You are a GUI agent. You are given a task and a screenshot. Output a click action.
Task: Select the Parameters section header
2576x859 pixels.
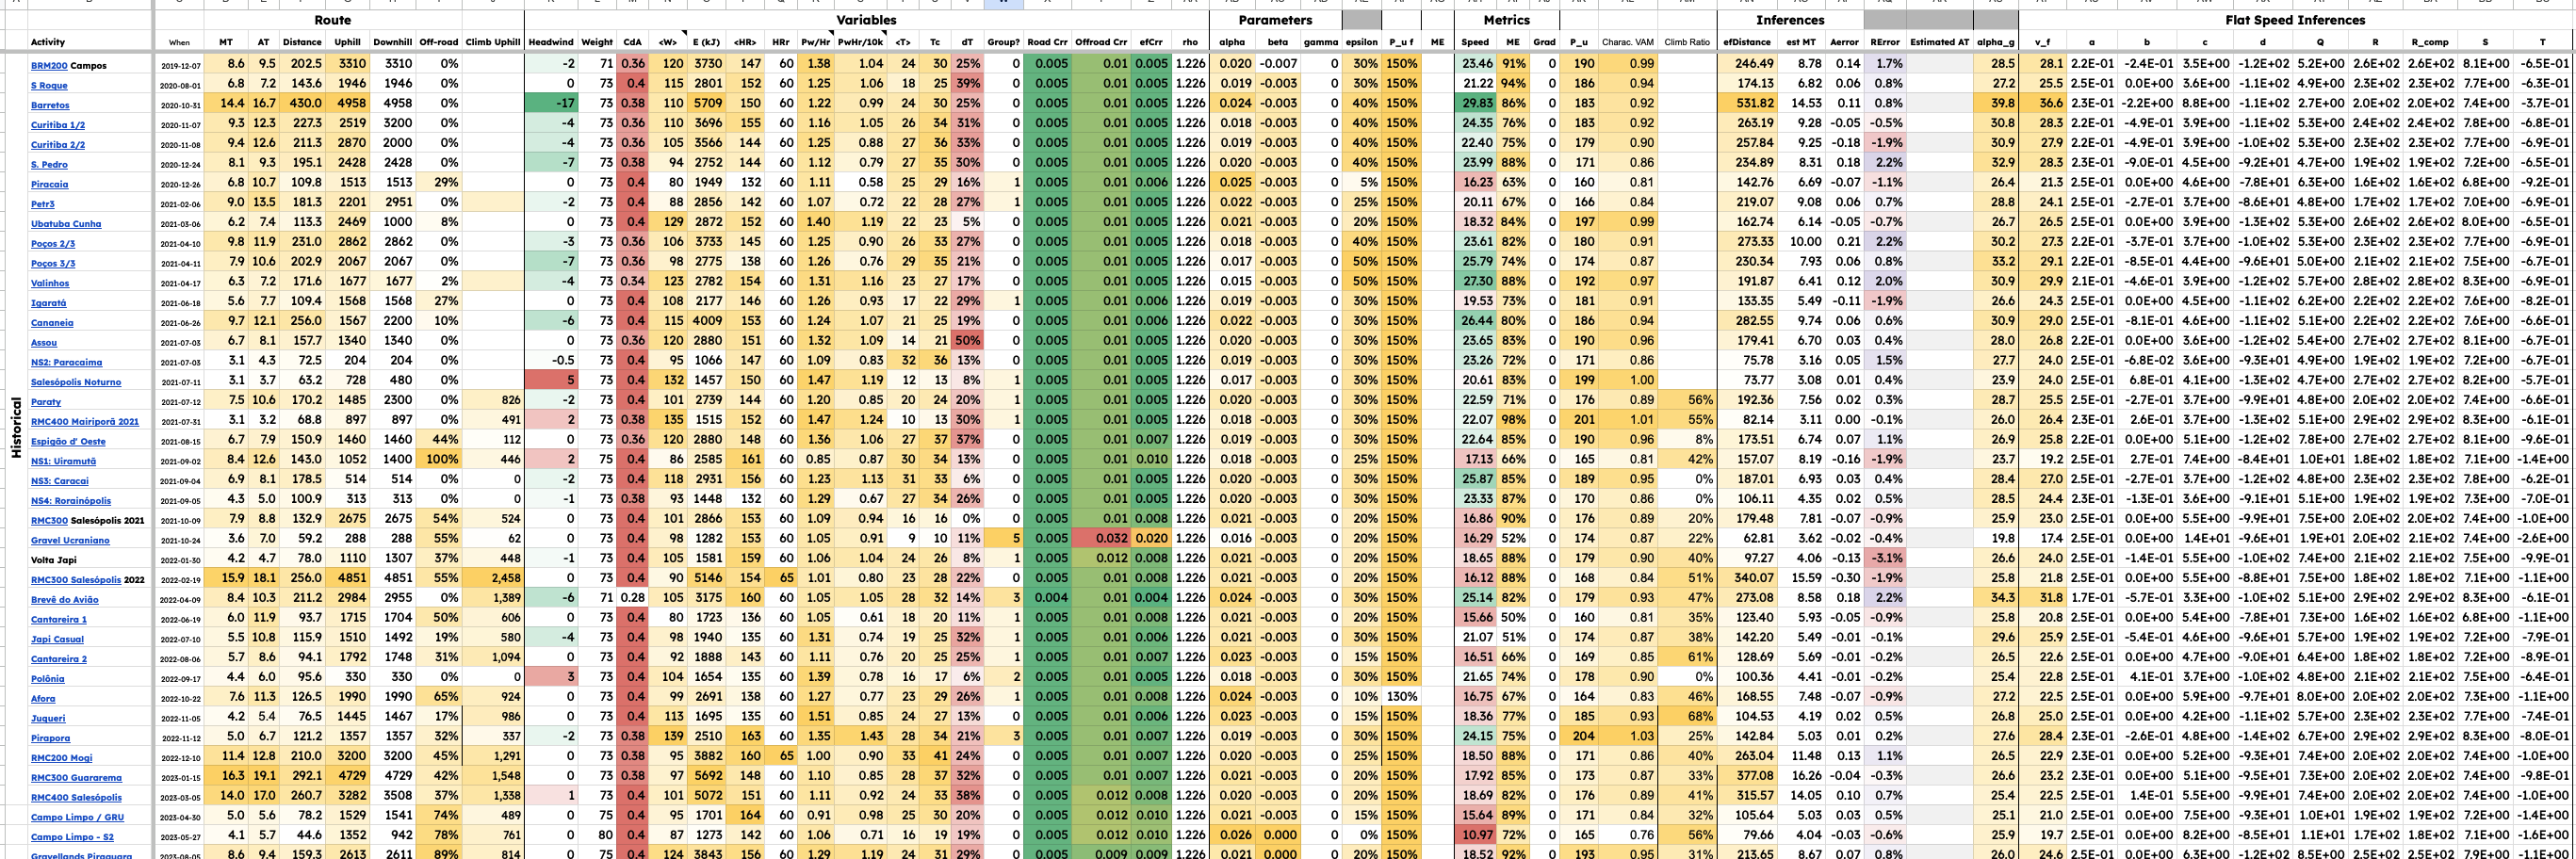click(x=1275, y=20)
